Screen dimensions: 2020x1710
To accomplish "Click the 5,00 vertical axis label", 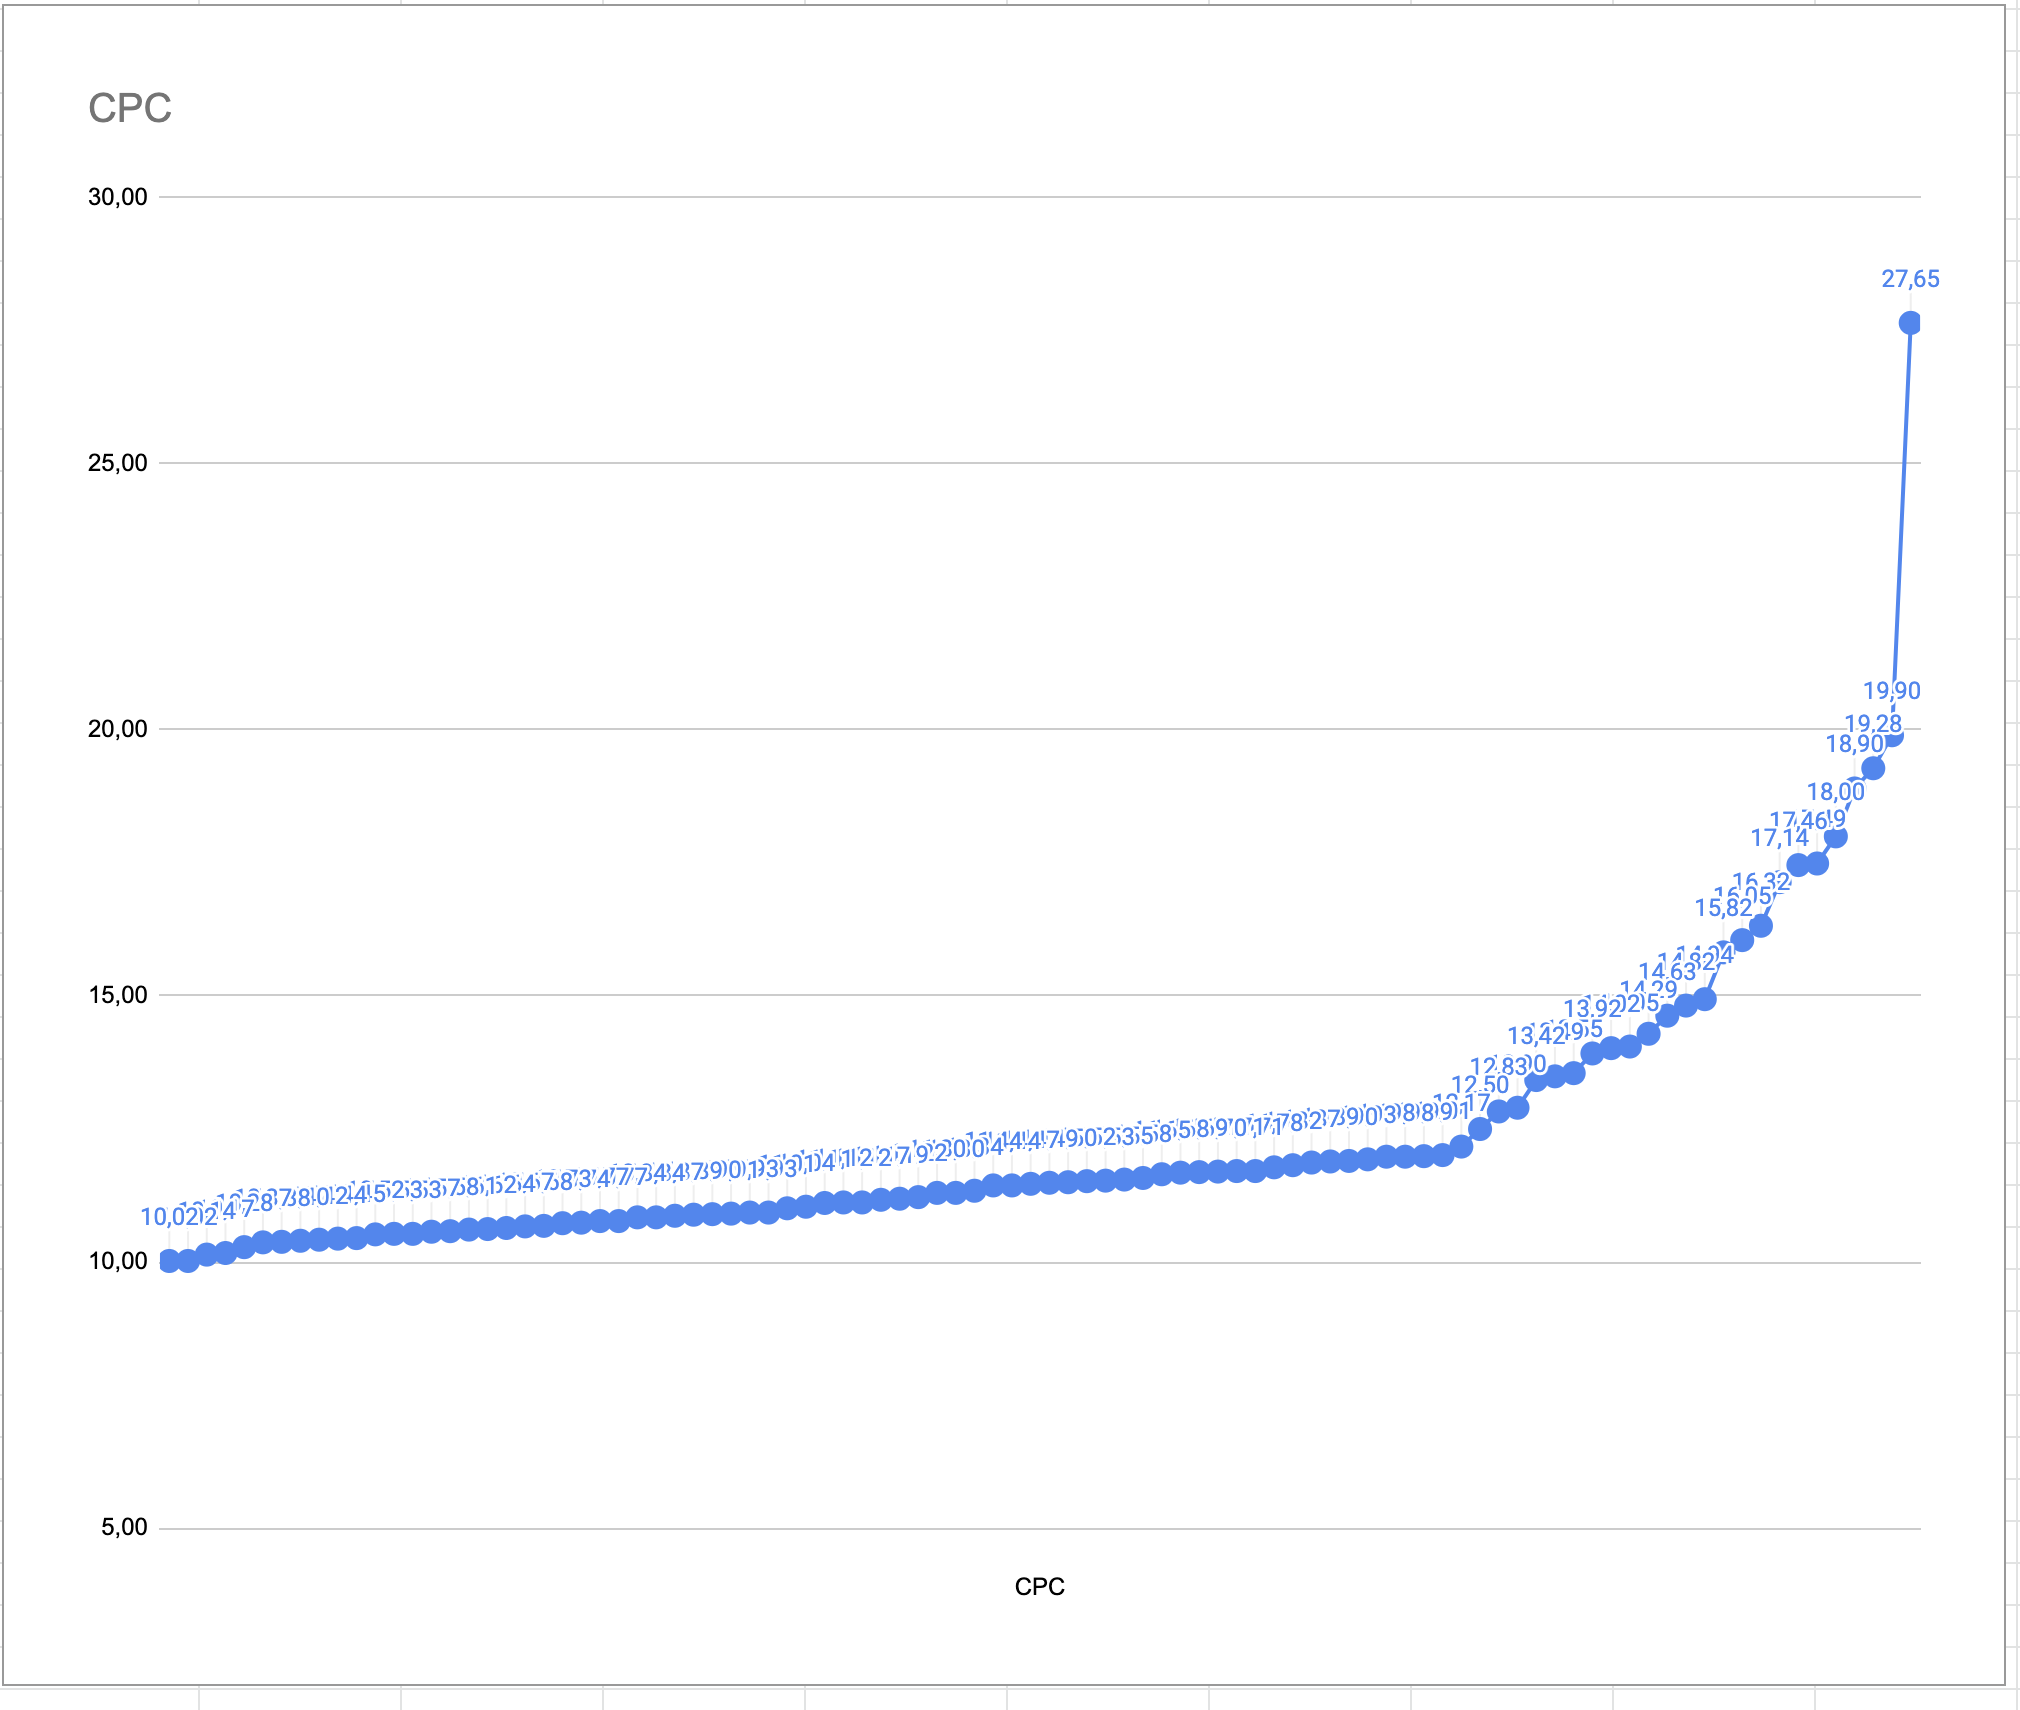I will (124, 1527).
